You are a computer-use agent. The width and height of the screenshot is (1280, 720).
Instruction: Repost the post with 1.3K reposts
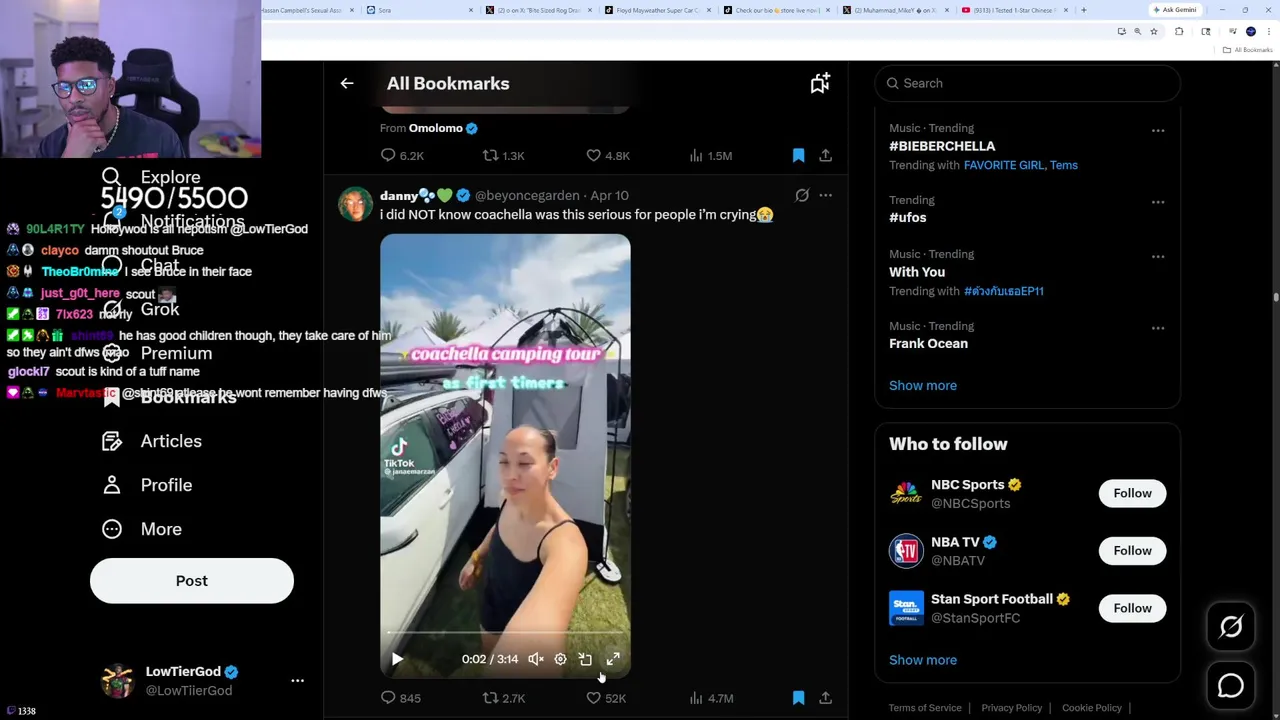[504, 156]
